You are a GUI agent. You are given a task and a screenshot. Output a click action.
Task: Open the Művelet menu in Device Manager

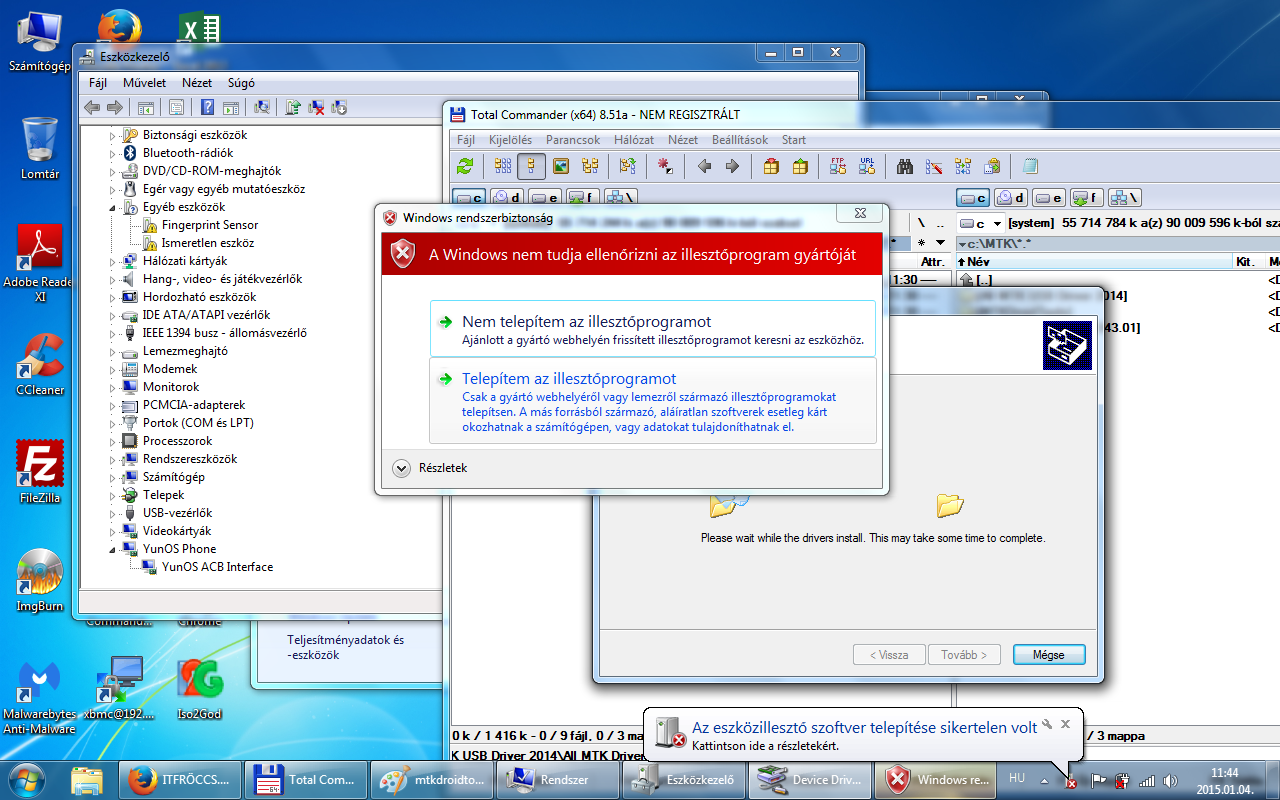tap(144, 83)
